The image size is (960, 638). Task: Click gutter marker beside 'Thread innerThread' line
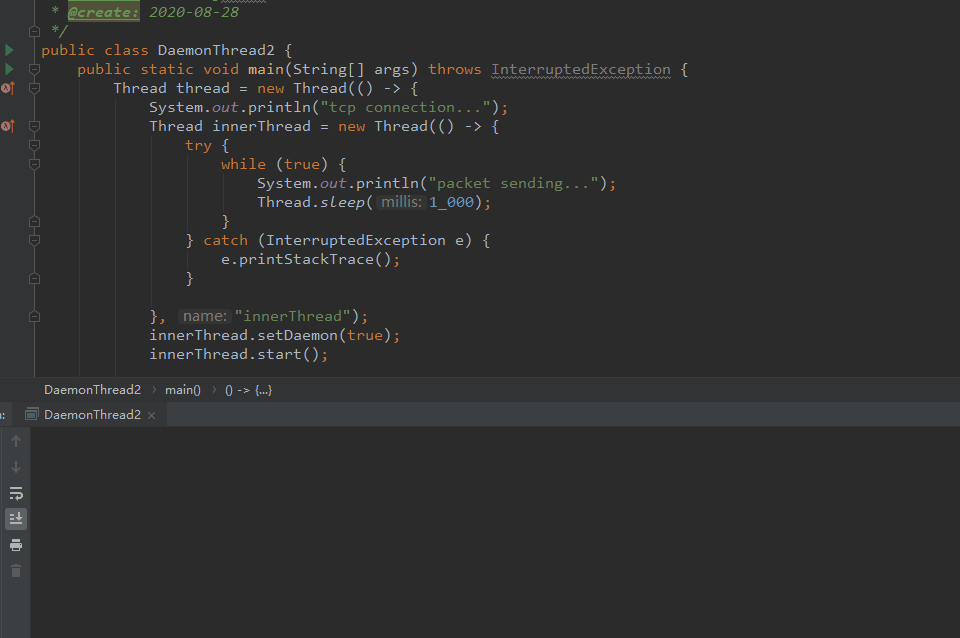[x=8, y=126]
